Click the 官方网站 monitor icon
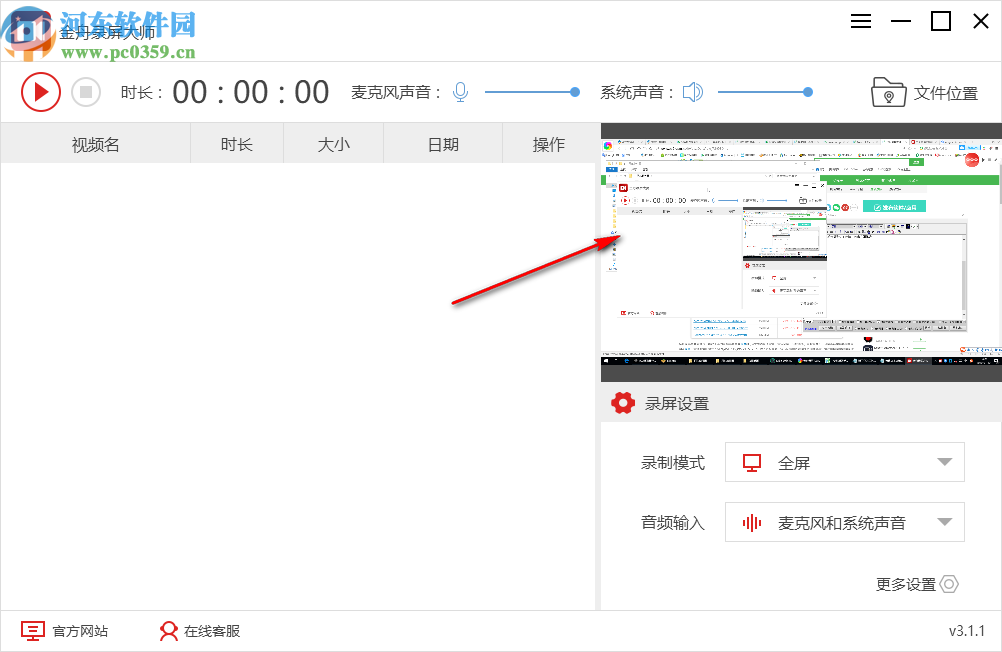Image resolution: width=1002 pixels, height=652 pixels. 33,631
